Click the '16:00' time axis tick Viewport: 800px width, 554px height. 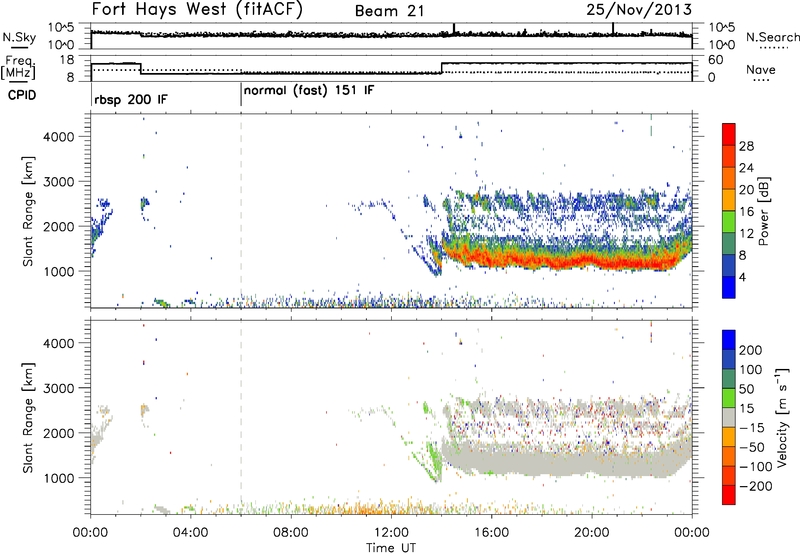(x=491, y=533)
